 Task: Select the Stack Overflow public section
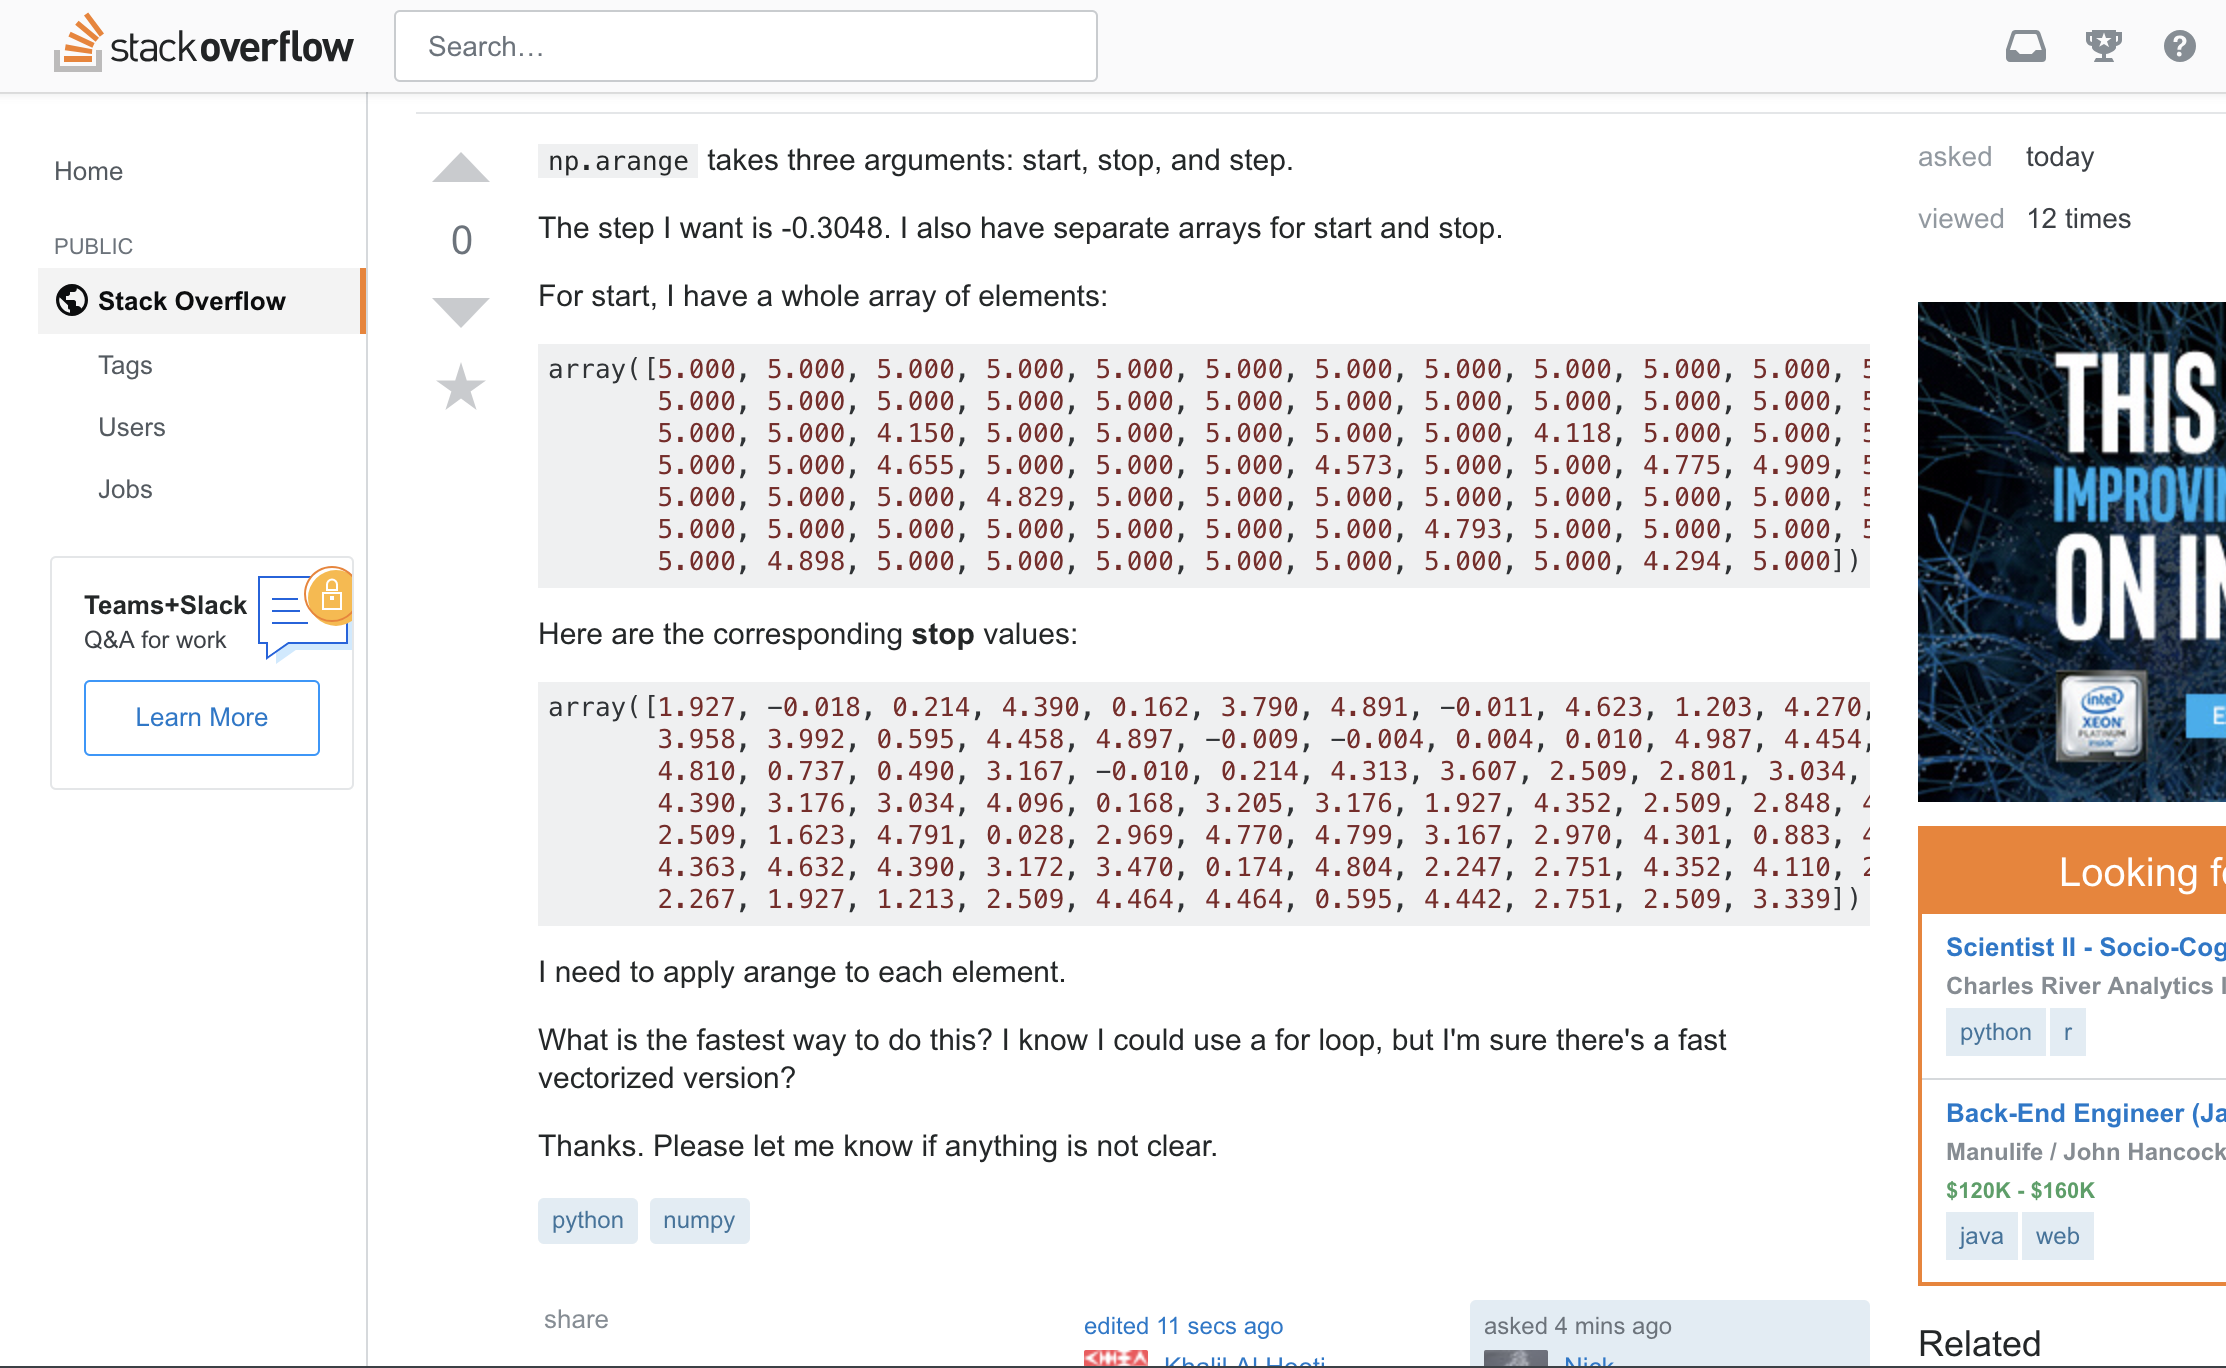(192, 301)
